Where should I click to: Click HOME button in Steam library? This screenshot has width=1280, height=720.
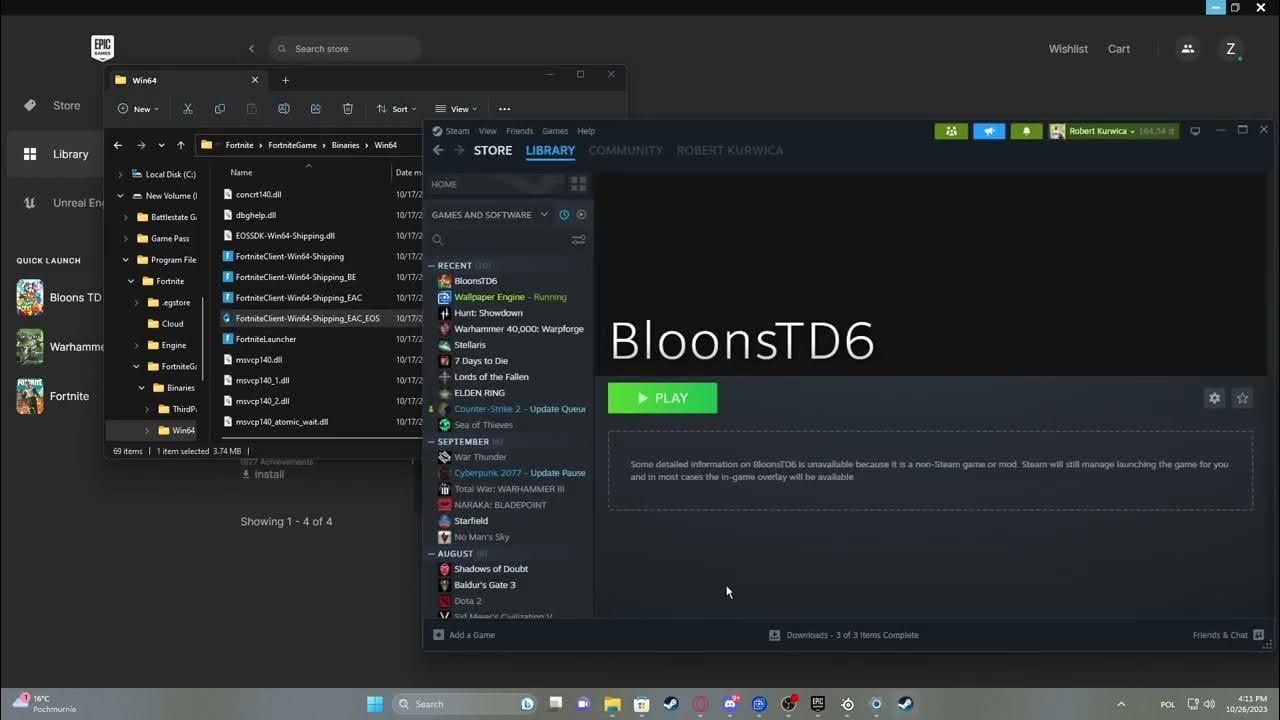tap(497, 184)
